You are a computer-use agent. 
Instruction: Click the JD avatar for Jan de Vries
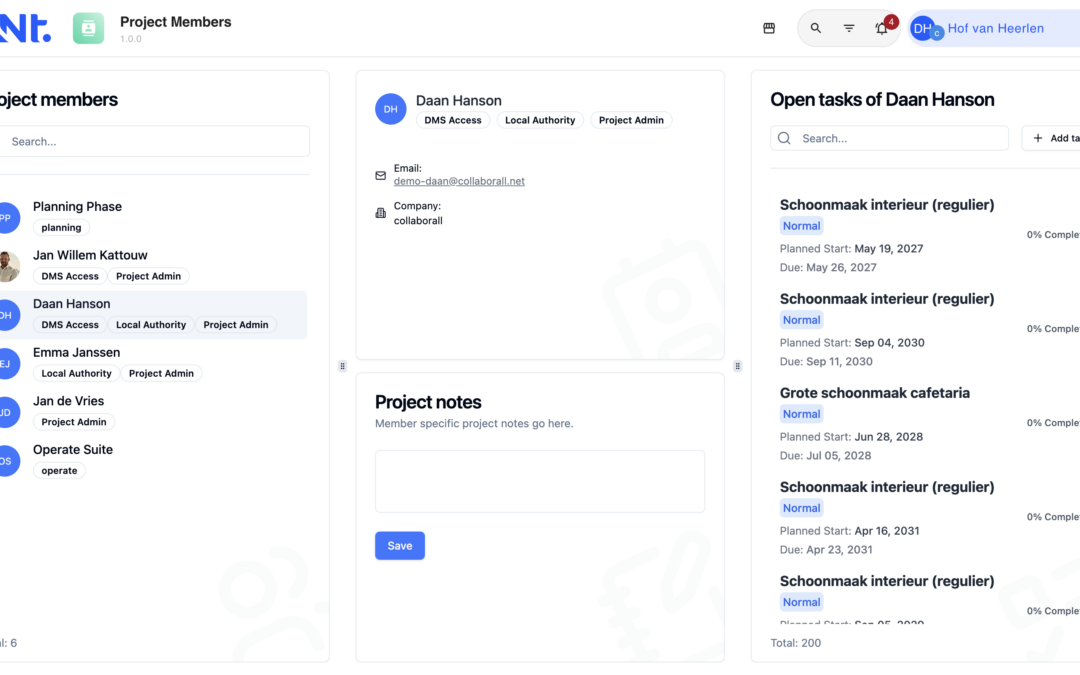coord(8,413)
